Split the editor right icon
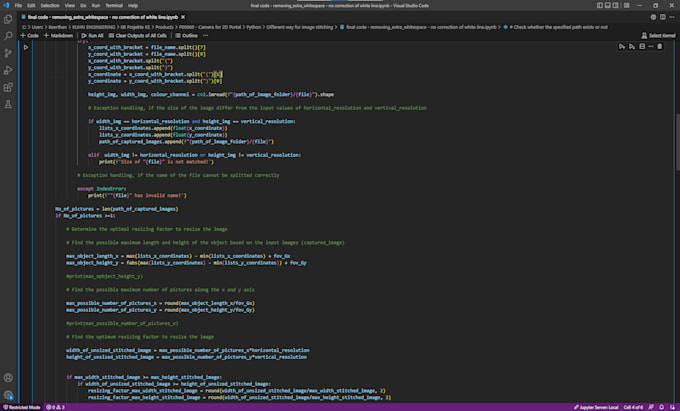 [663, 17]
